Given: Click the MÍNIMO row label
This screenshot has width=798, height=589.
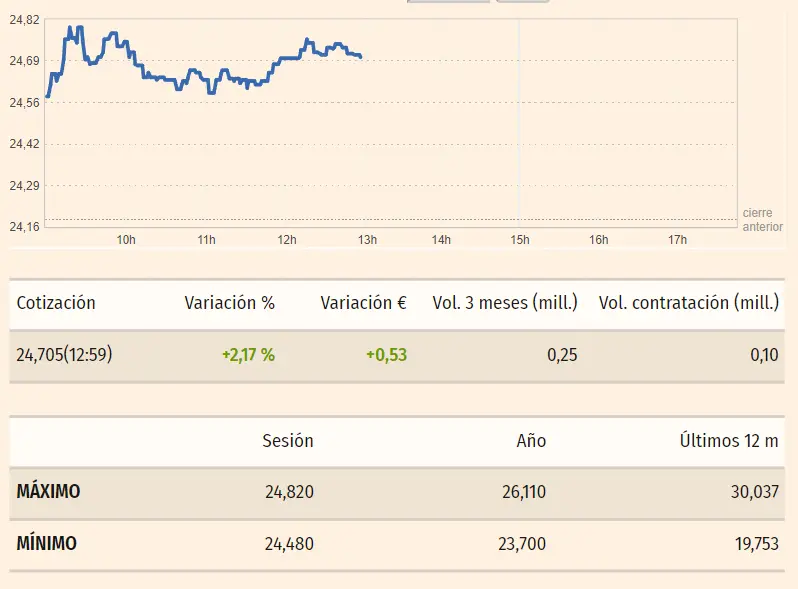Looking at the screenshot, I should point(46,544).
